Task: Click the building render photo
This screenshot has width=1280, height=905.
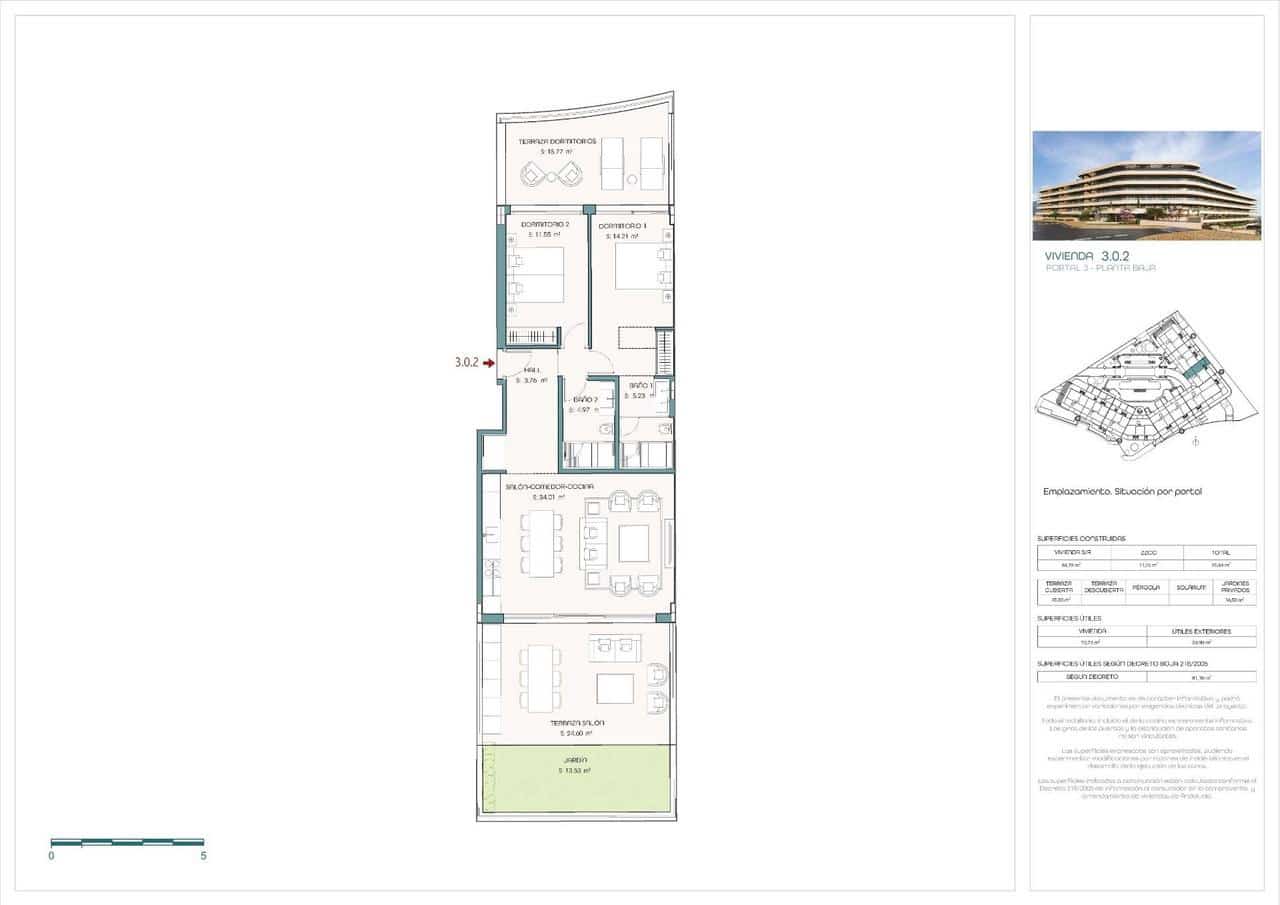Action: [1147, 185]
